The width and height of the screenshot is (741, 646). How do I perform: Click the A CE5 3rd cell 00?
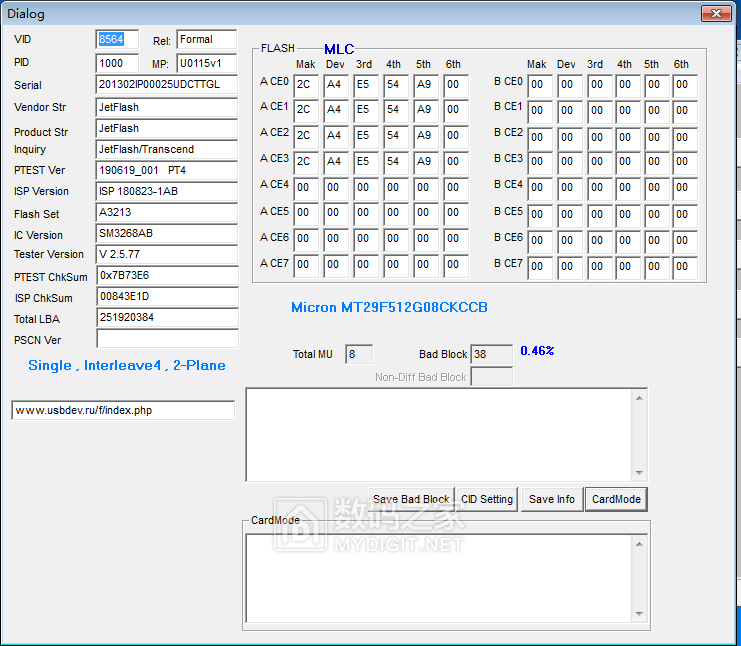366,214
